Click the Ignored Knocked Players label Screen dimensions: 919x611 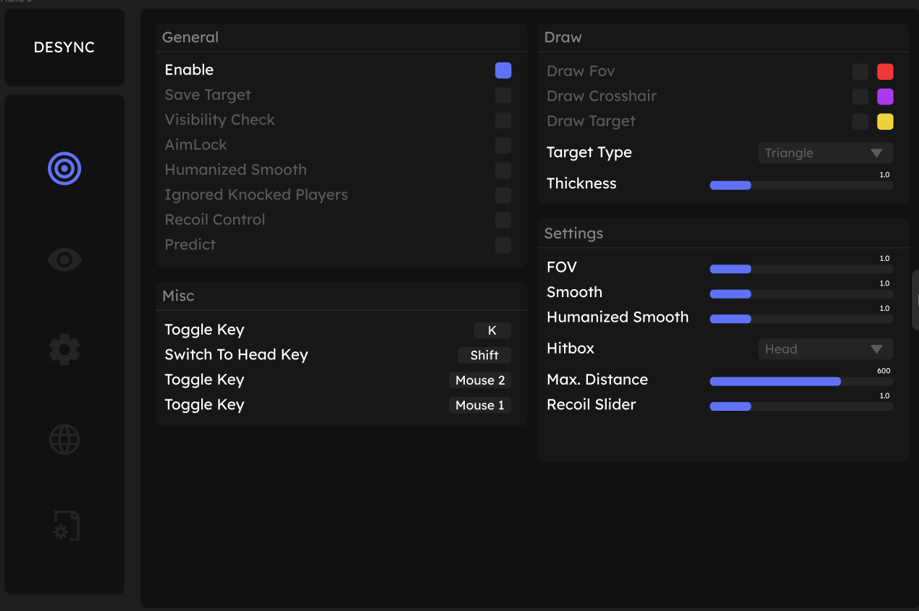coord(256,195)
